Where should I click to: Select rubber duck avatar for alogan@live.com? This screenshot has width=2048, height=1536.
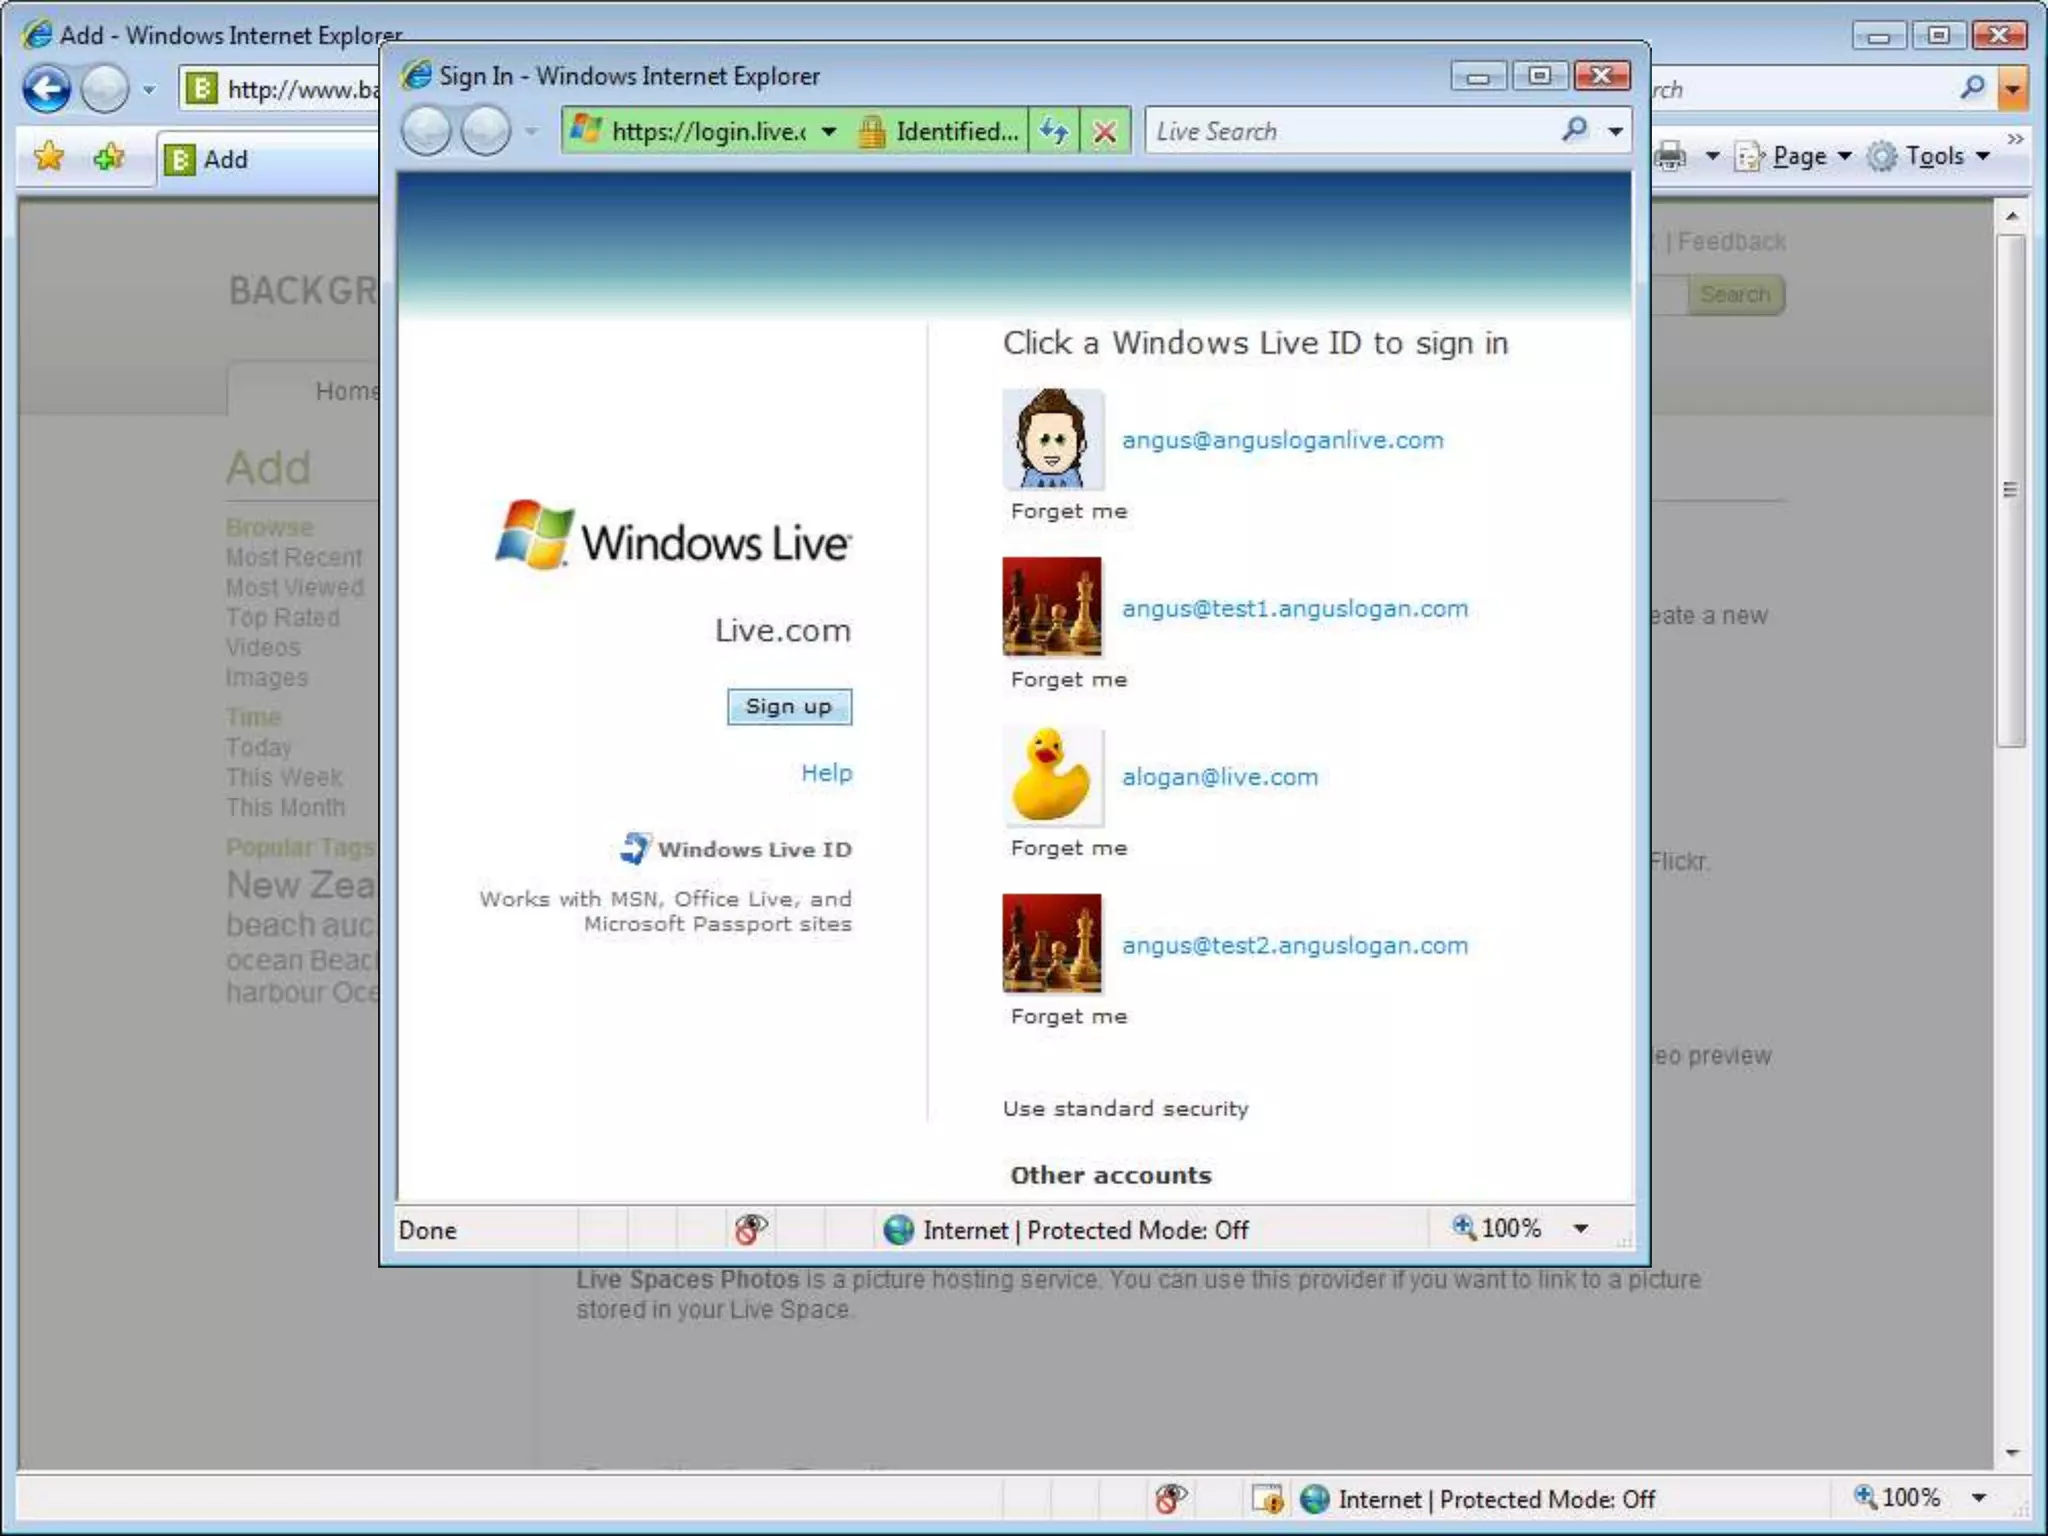coord(1052,775)
